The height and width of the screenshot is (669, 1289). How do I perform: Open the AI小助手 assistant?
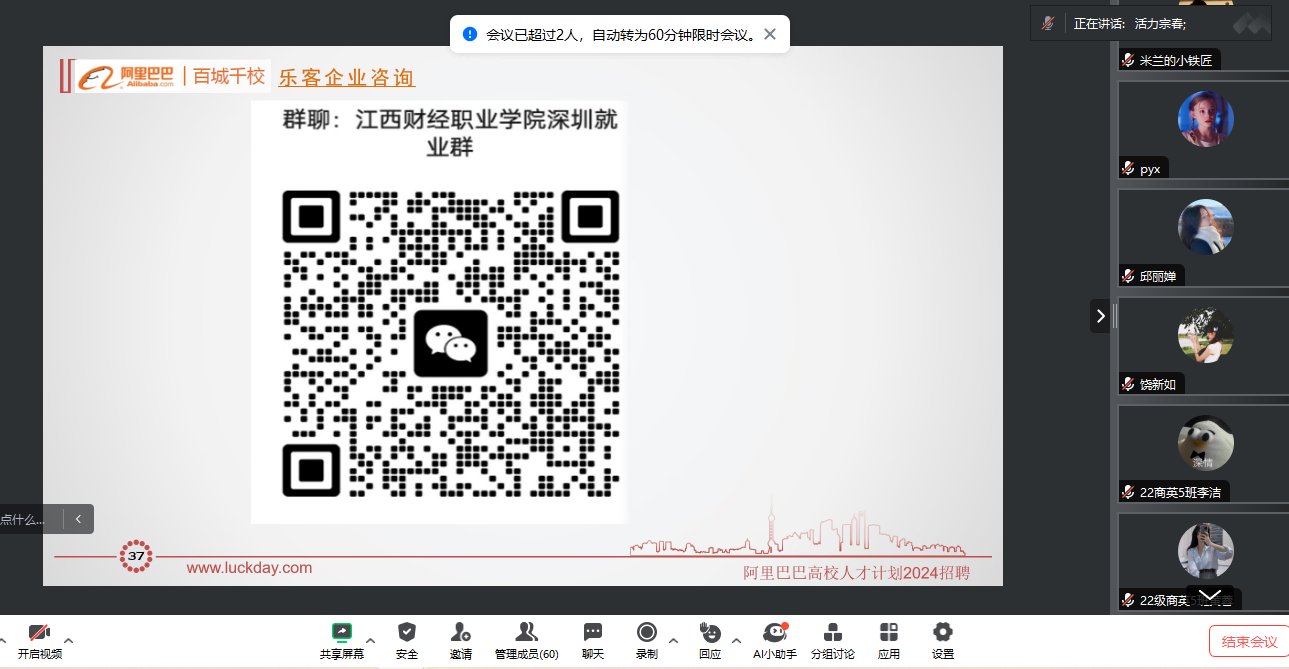pyautogui.click(x=774, y=638)
